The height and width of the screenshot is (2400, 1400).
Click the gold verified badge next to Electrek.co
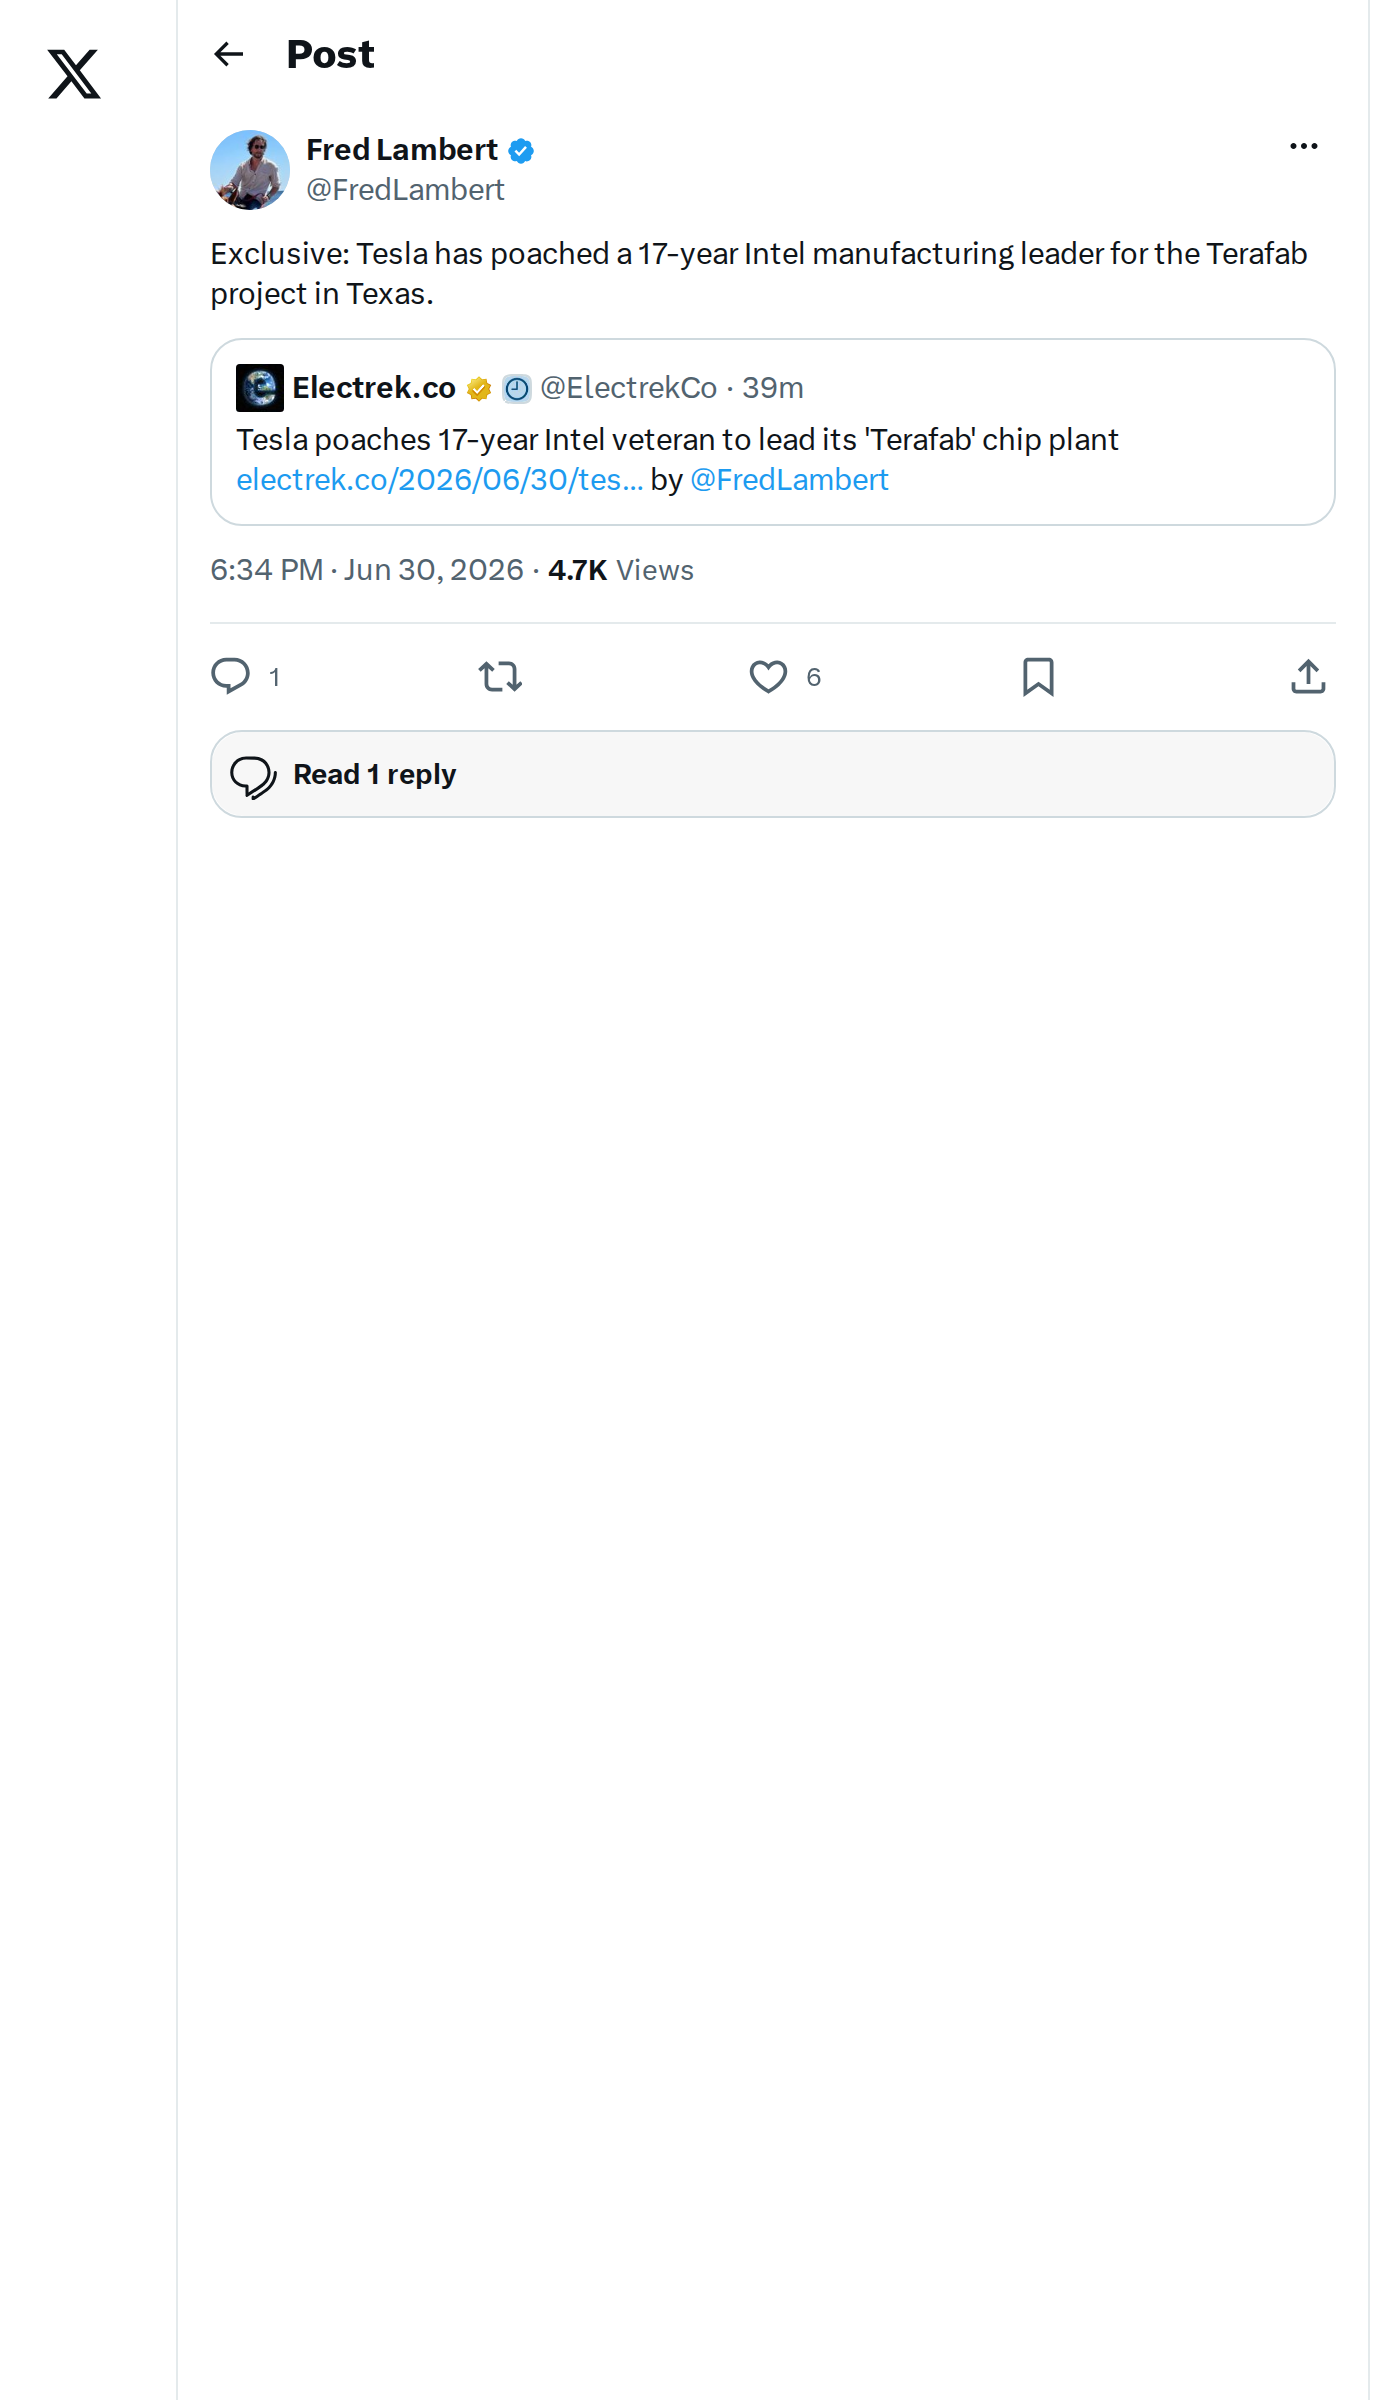(x=479, y=389)
